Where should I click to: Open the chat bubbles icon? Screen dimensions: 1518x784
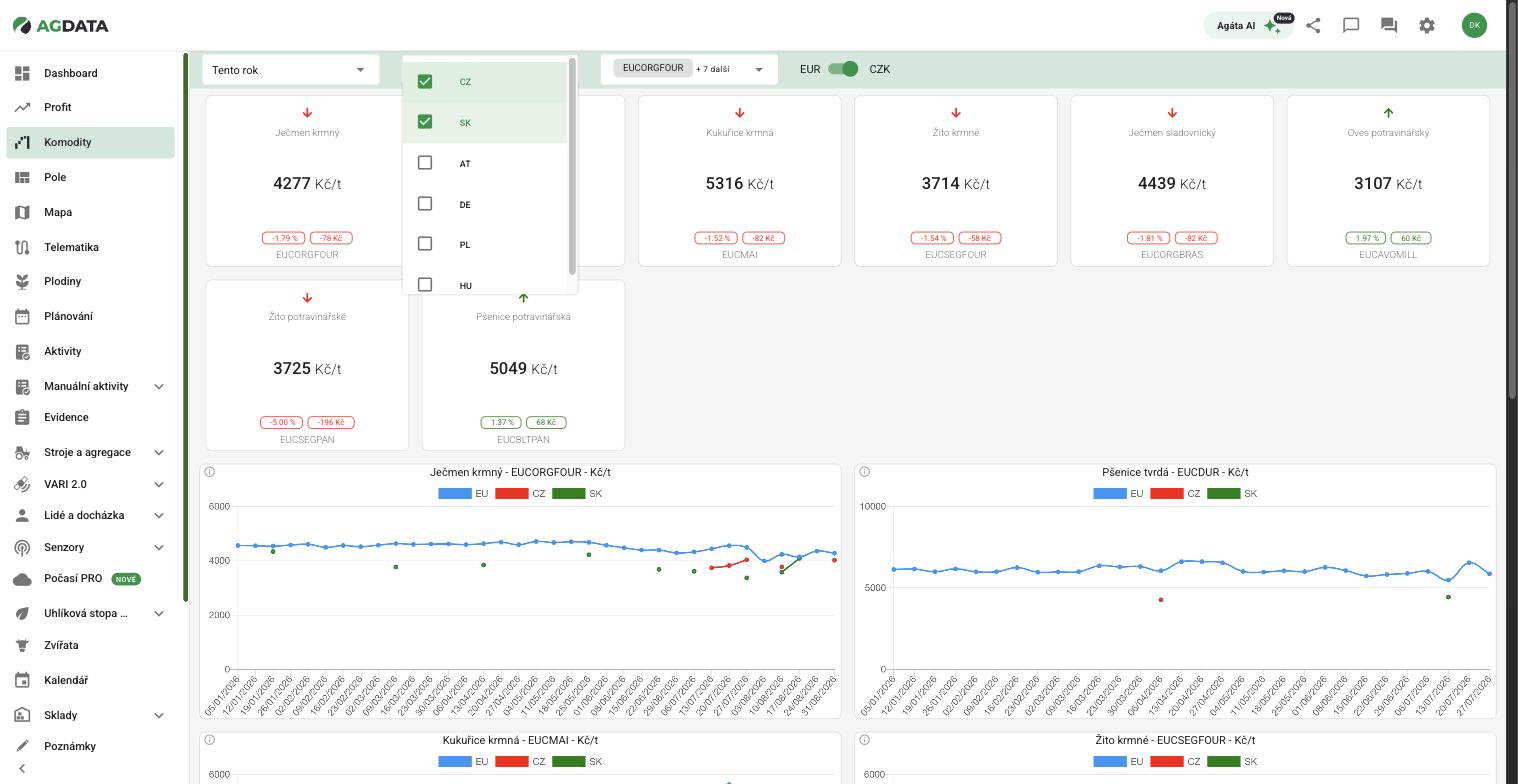tap(1389, 26)
